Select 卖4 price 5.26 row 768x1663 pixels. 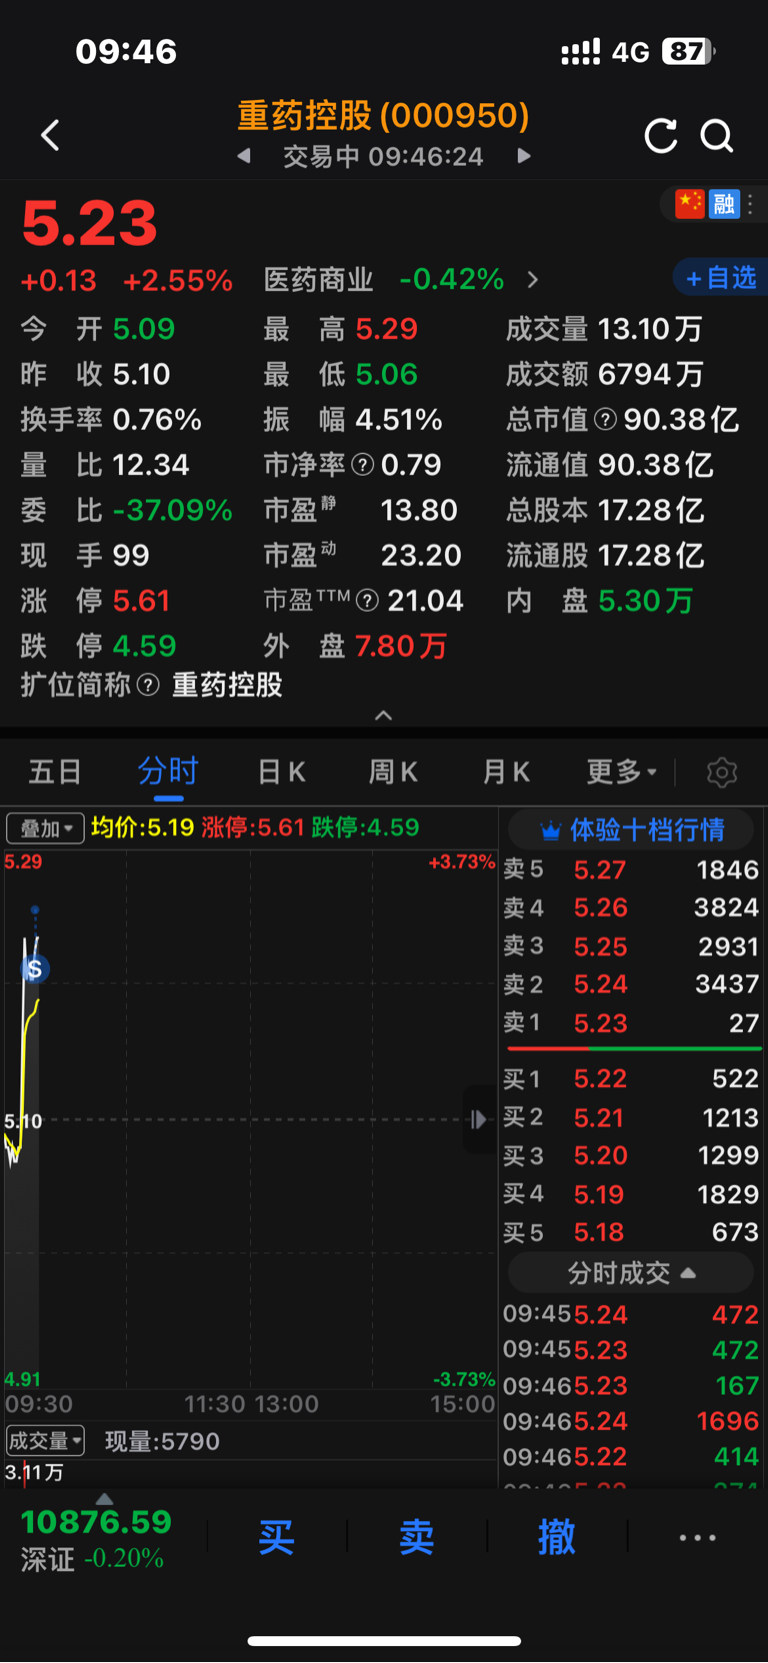pos(631,908)
